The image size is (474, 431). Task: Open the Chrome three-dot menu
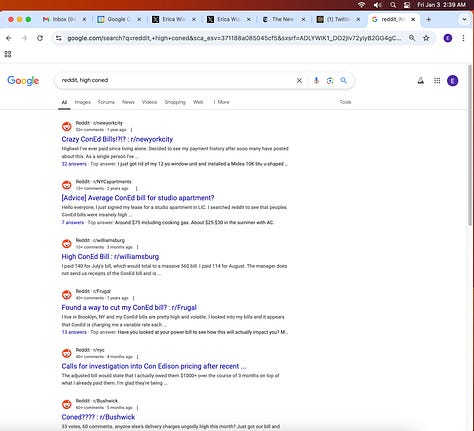coord(463,38)
